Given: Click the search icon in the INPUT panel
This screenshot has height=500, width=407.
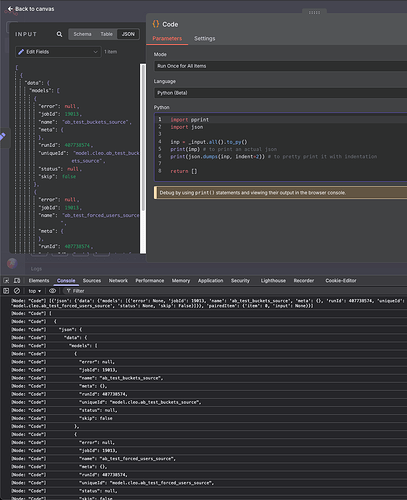Looking at the screenshot, I should click(59, 34).
